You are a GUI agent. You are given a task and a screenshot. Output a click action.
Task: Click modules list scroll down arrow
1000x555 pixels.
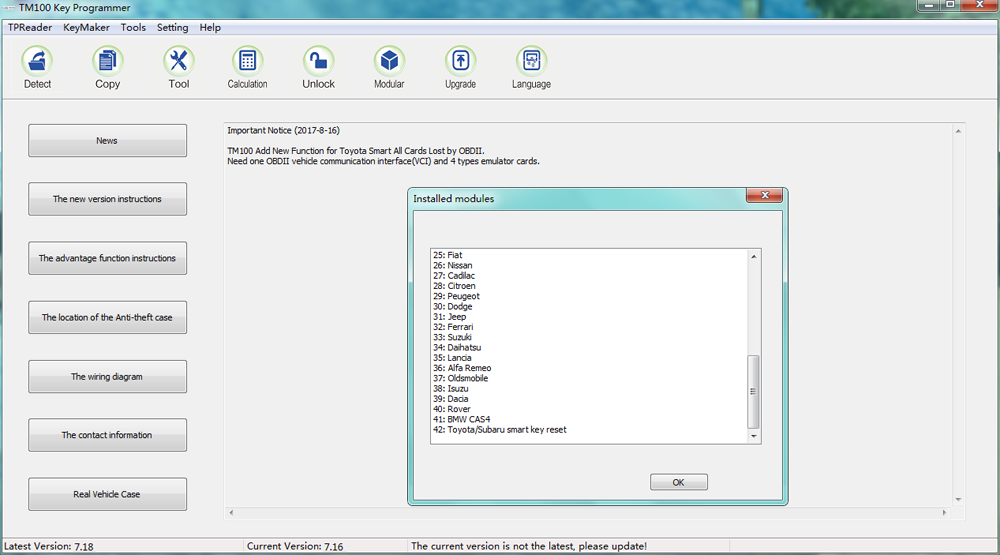point(754,436)
